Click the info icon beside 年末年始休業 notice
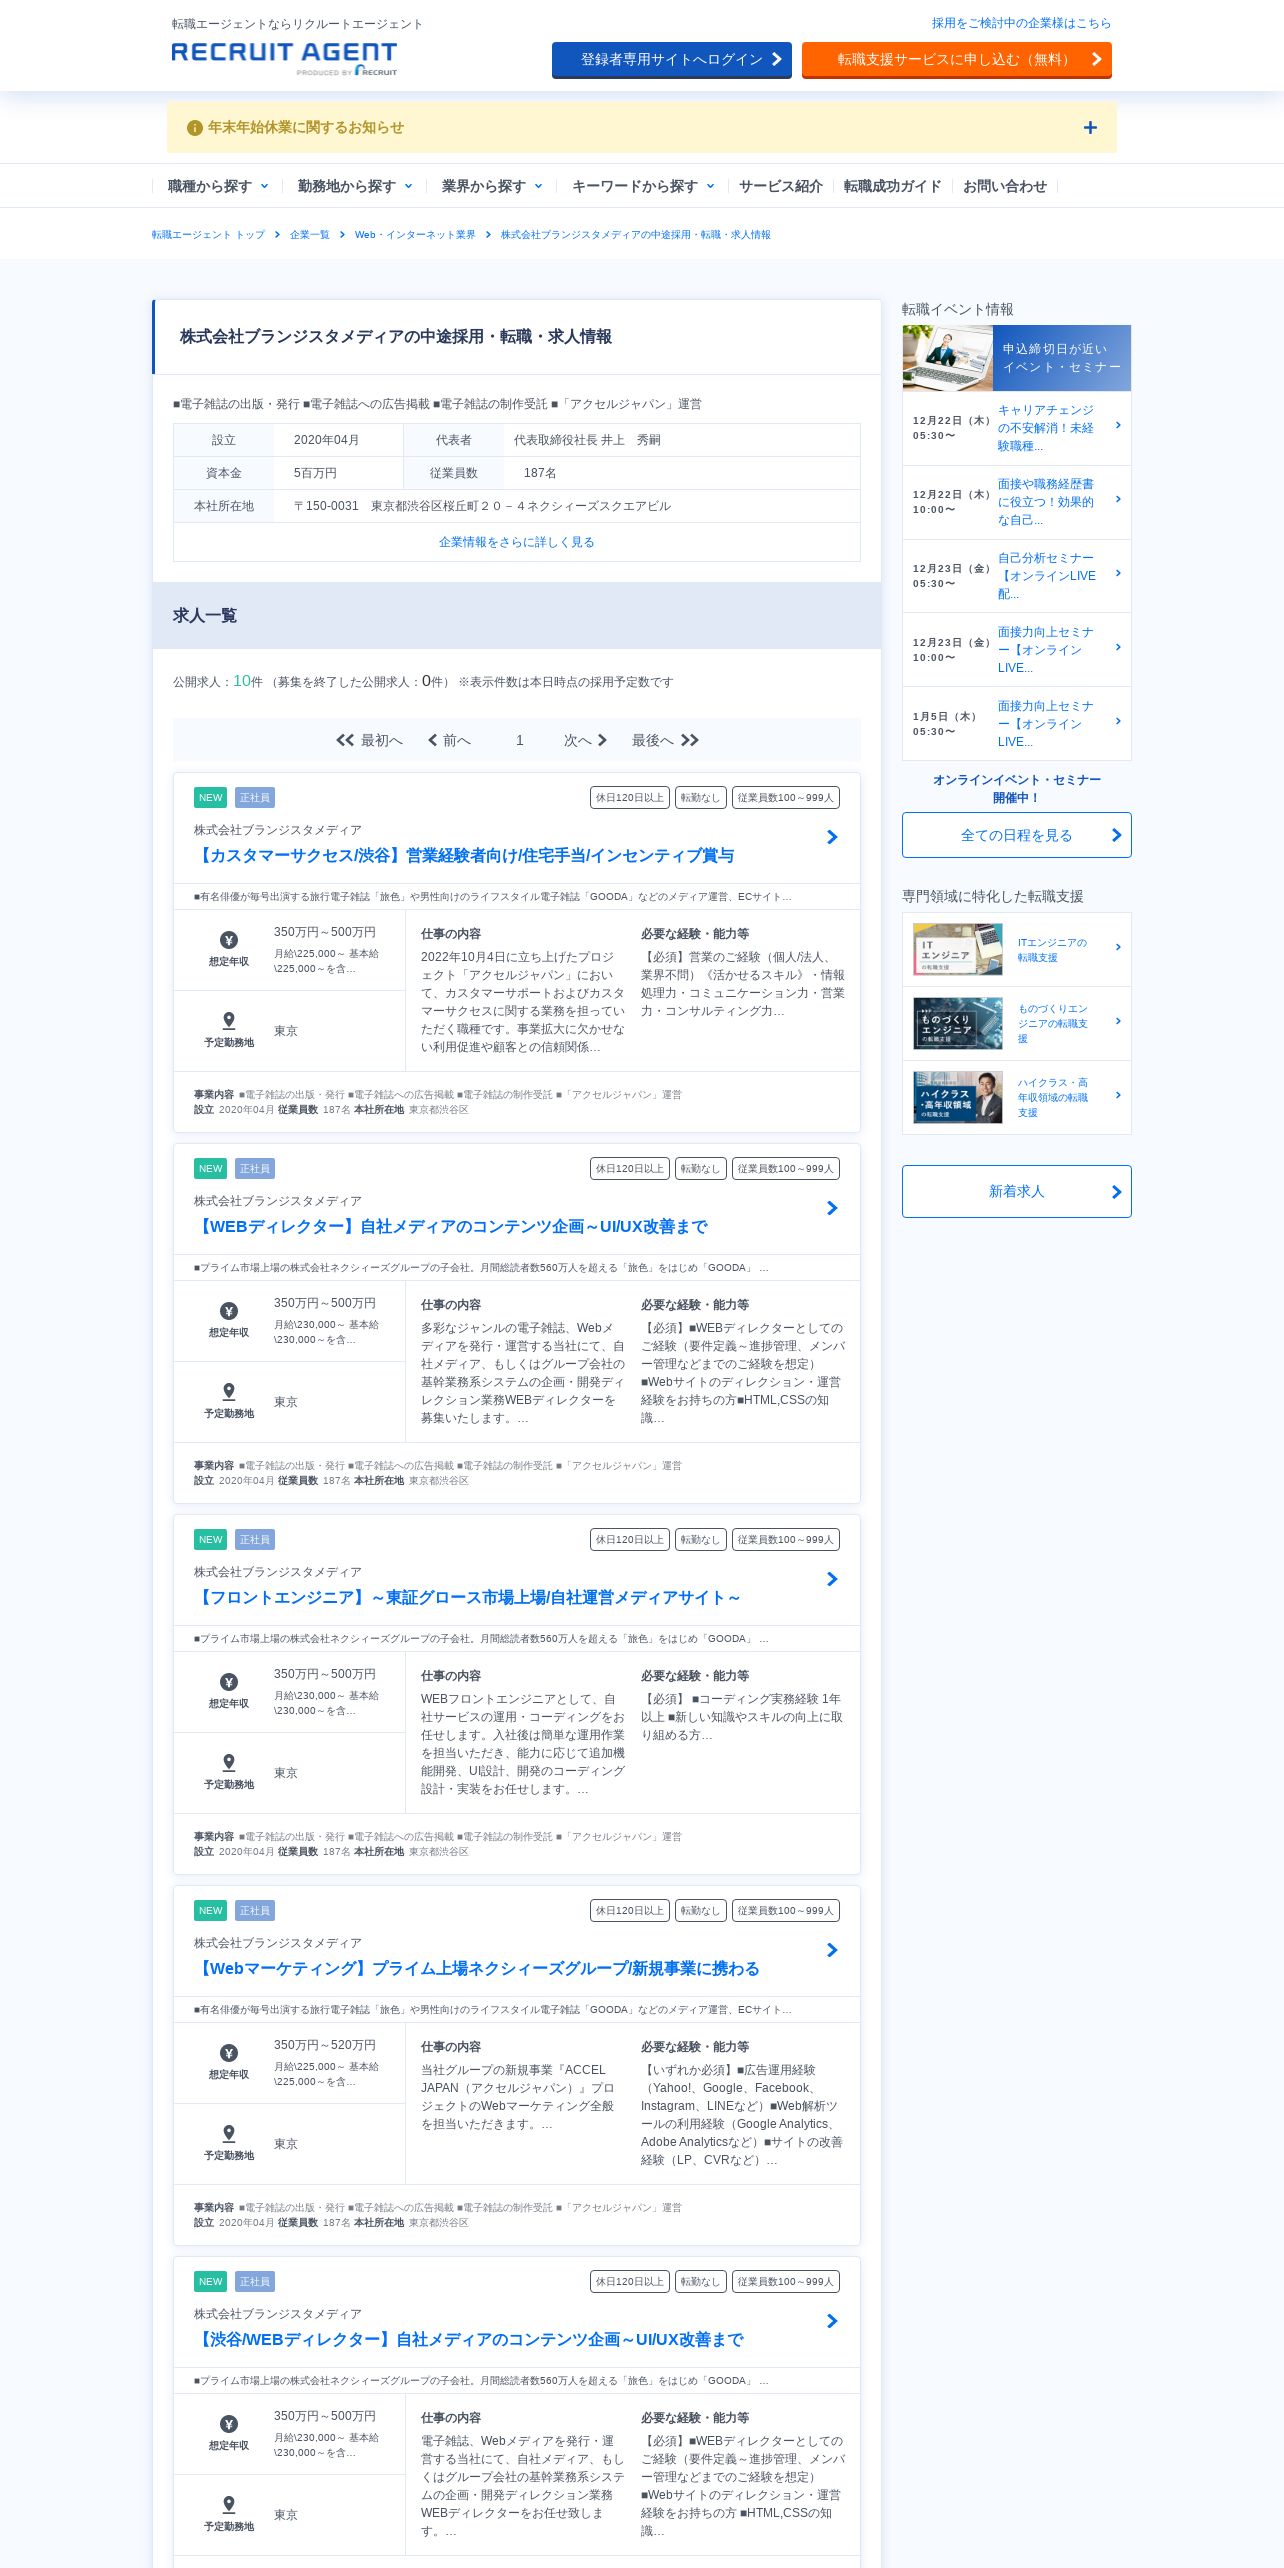This screenshot has height=2568, width=1284. click(195, 128)
